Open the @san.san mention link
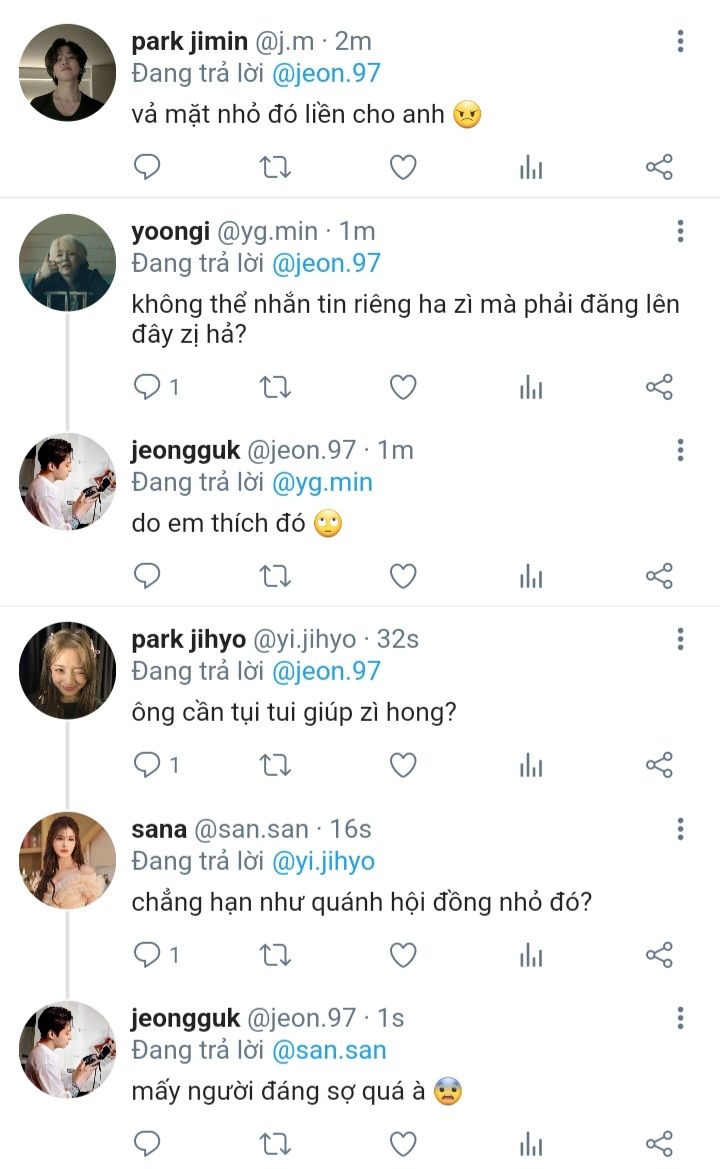Viewport: 720px width, 1169px height. (x=329, y=1050)
